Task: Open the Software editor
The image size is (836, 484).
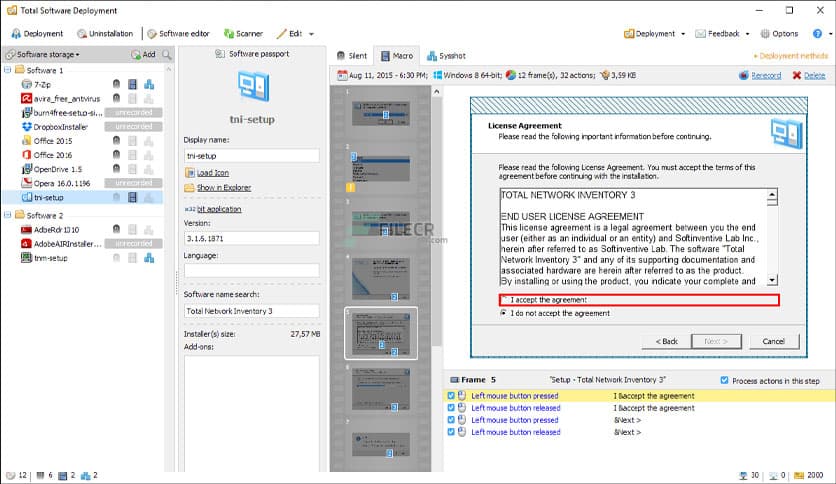Action: click(x=178, y=34)
